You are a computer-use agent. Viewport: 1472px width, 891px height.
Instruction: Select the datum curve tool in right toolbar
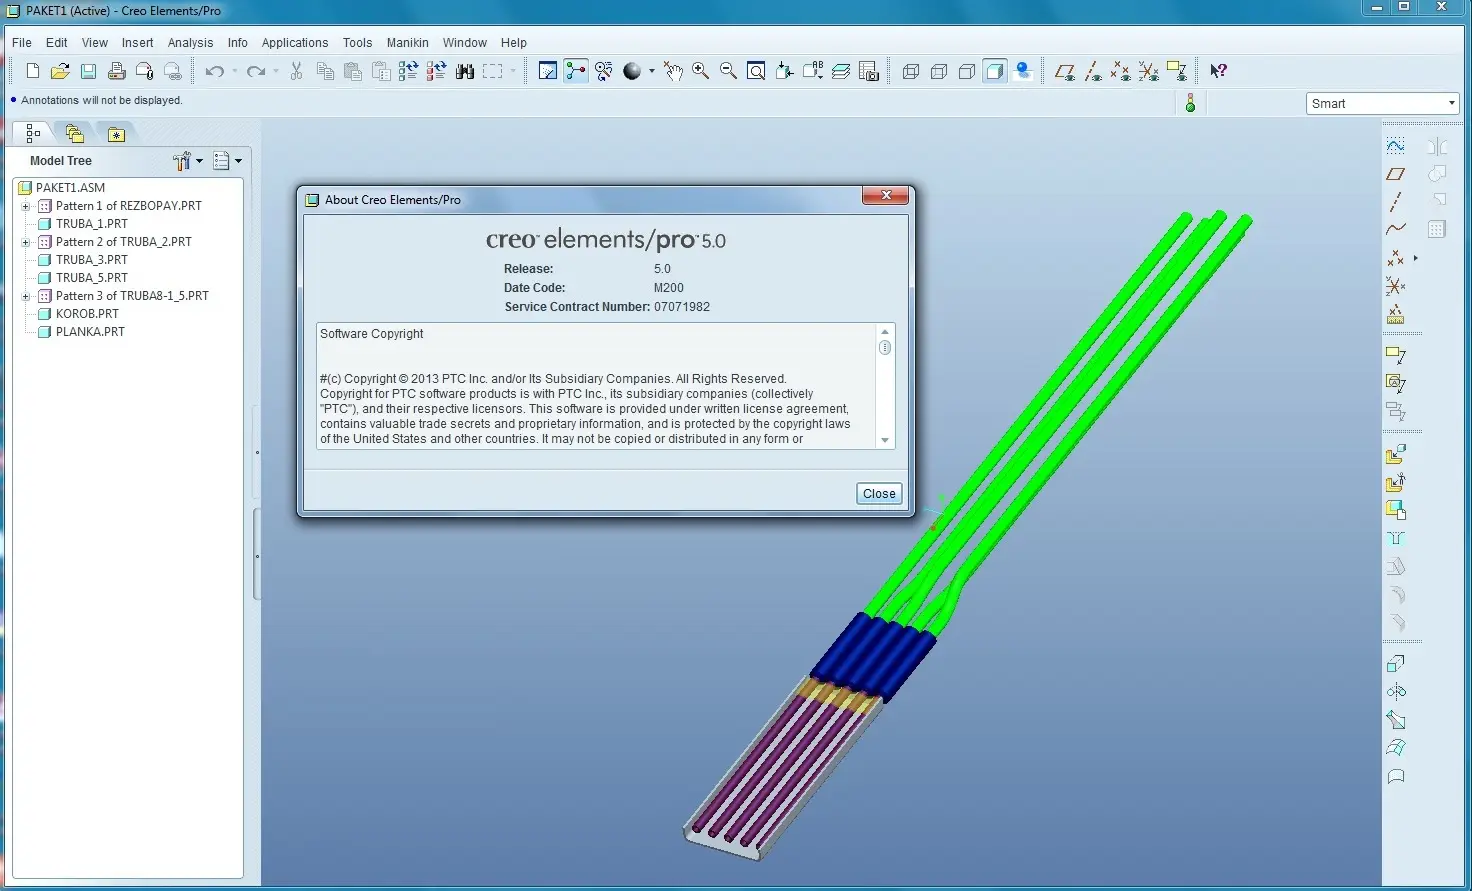1396,230
